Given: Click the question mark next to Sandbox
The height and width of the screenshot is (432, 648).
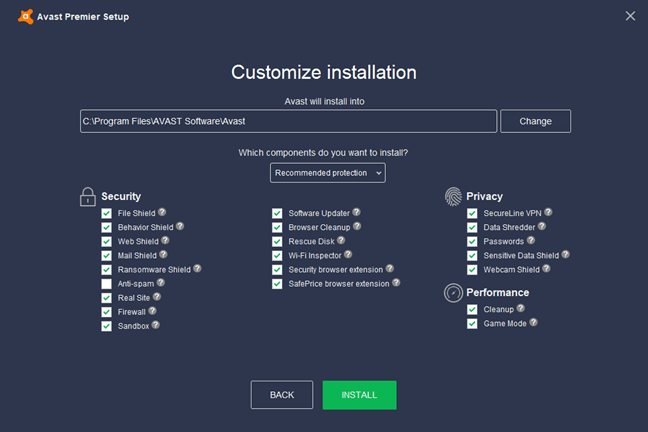Looking at the screenshot, I should tap(157, 324).
